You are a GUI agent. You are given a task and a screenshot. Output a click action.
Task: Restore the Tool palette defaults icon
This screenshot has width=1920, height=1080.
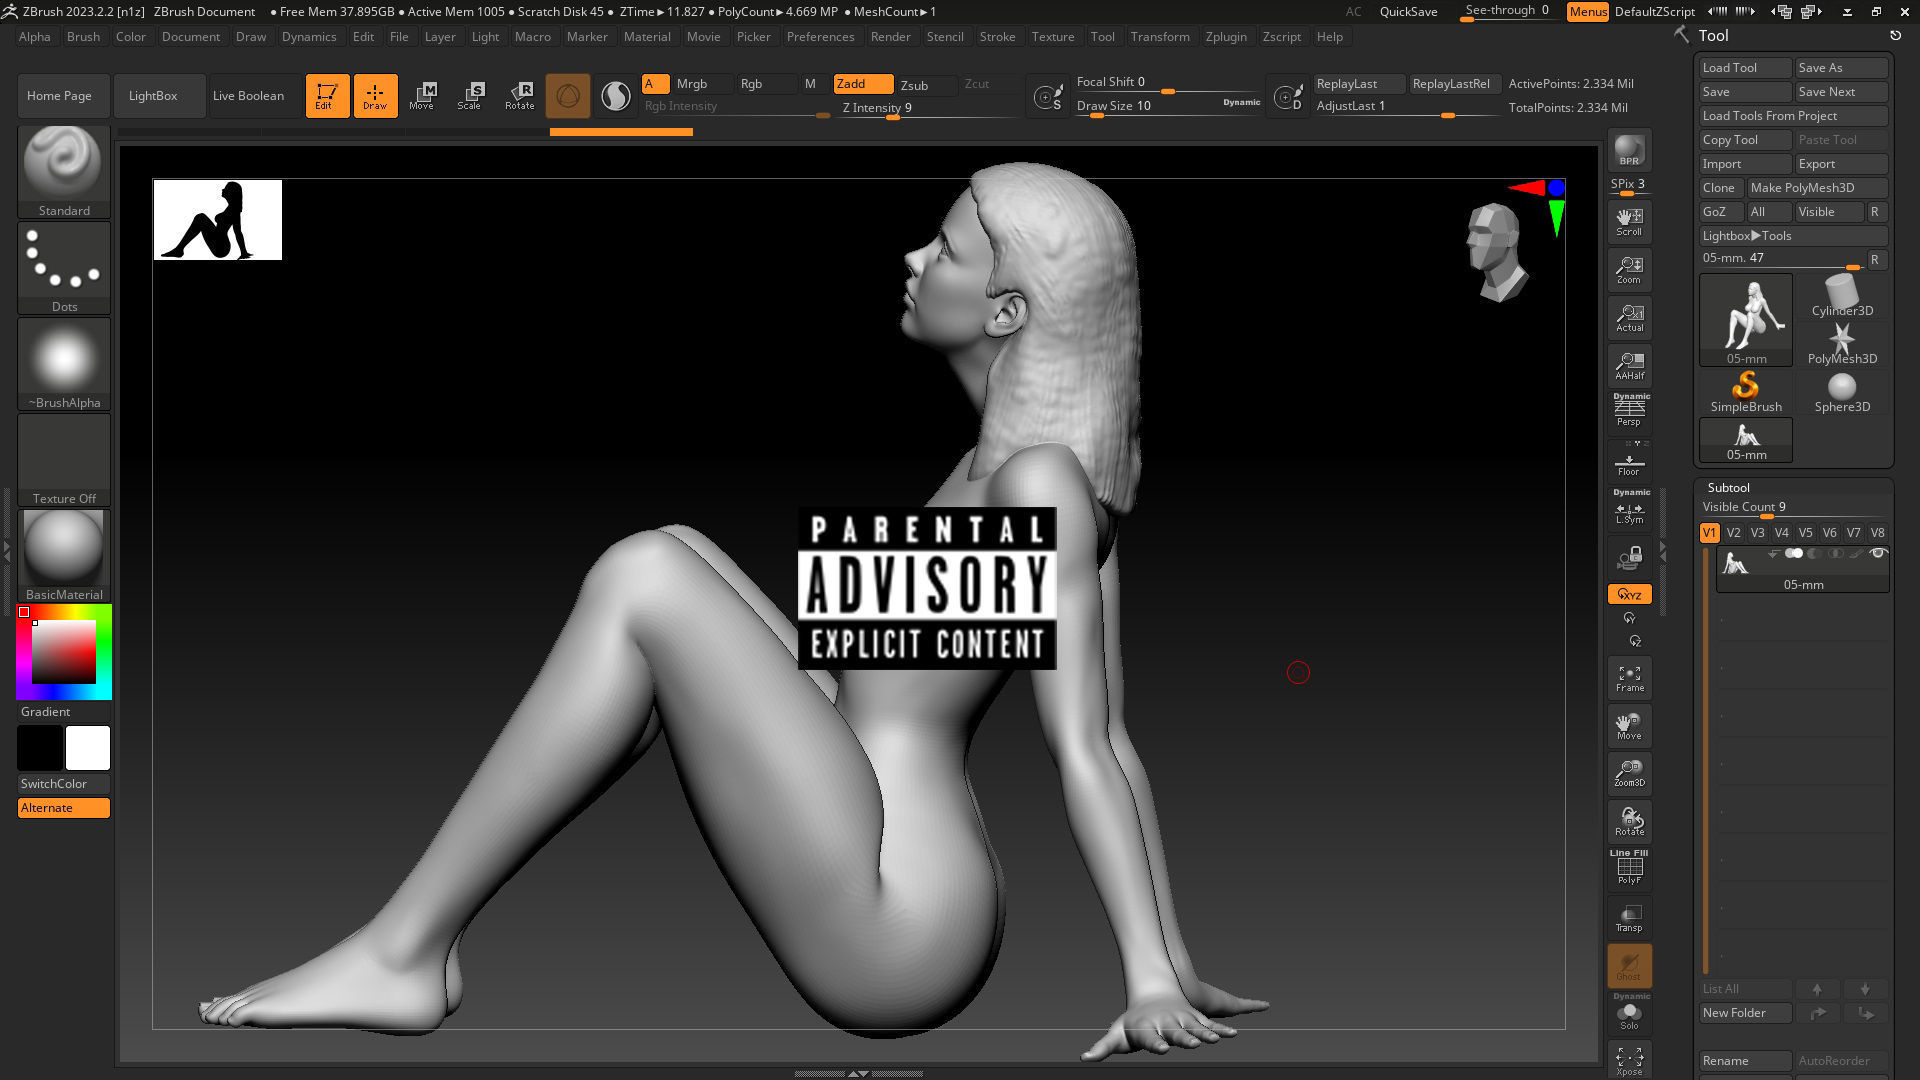[x=1895, y=35]
